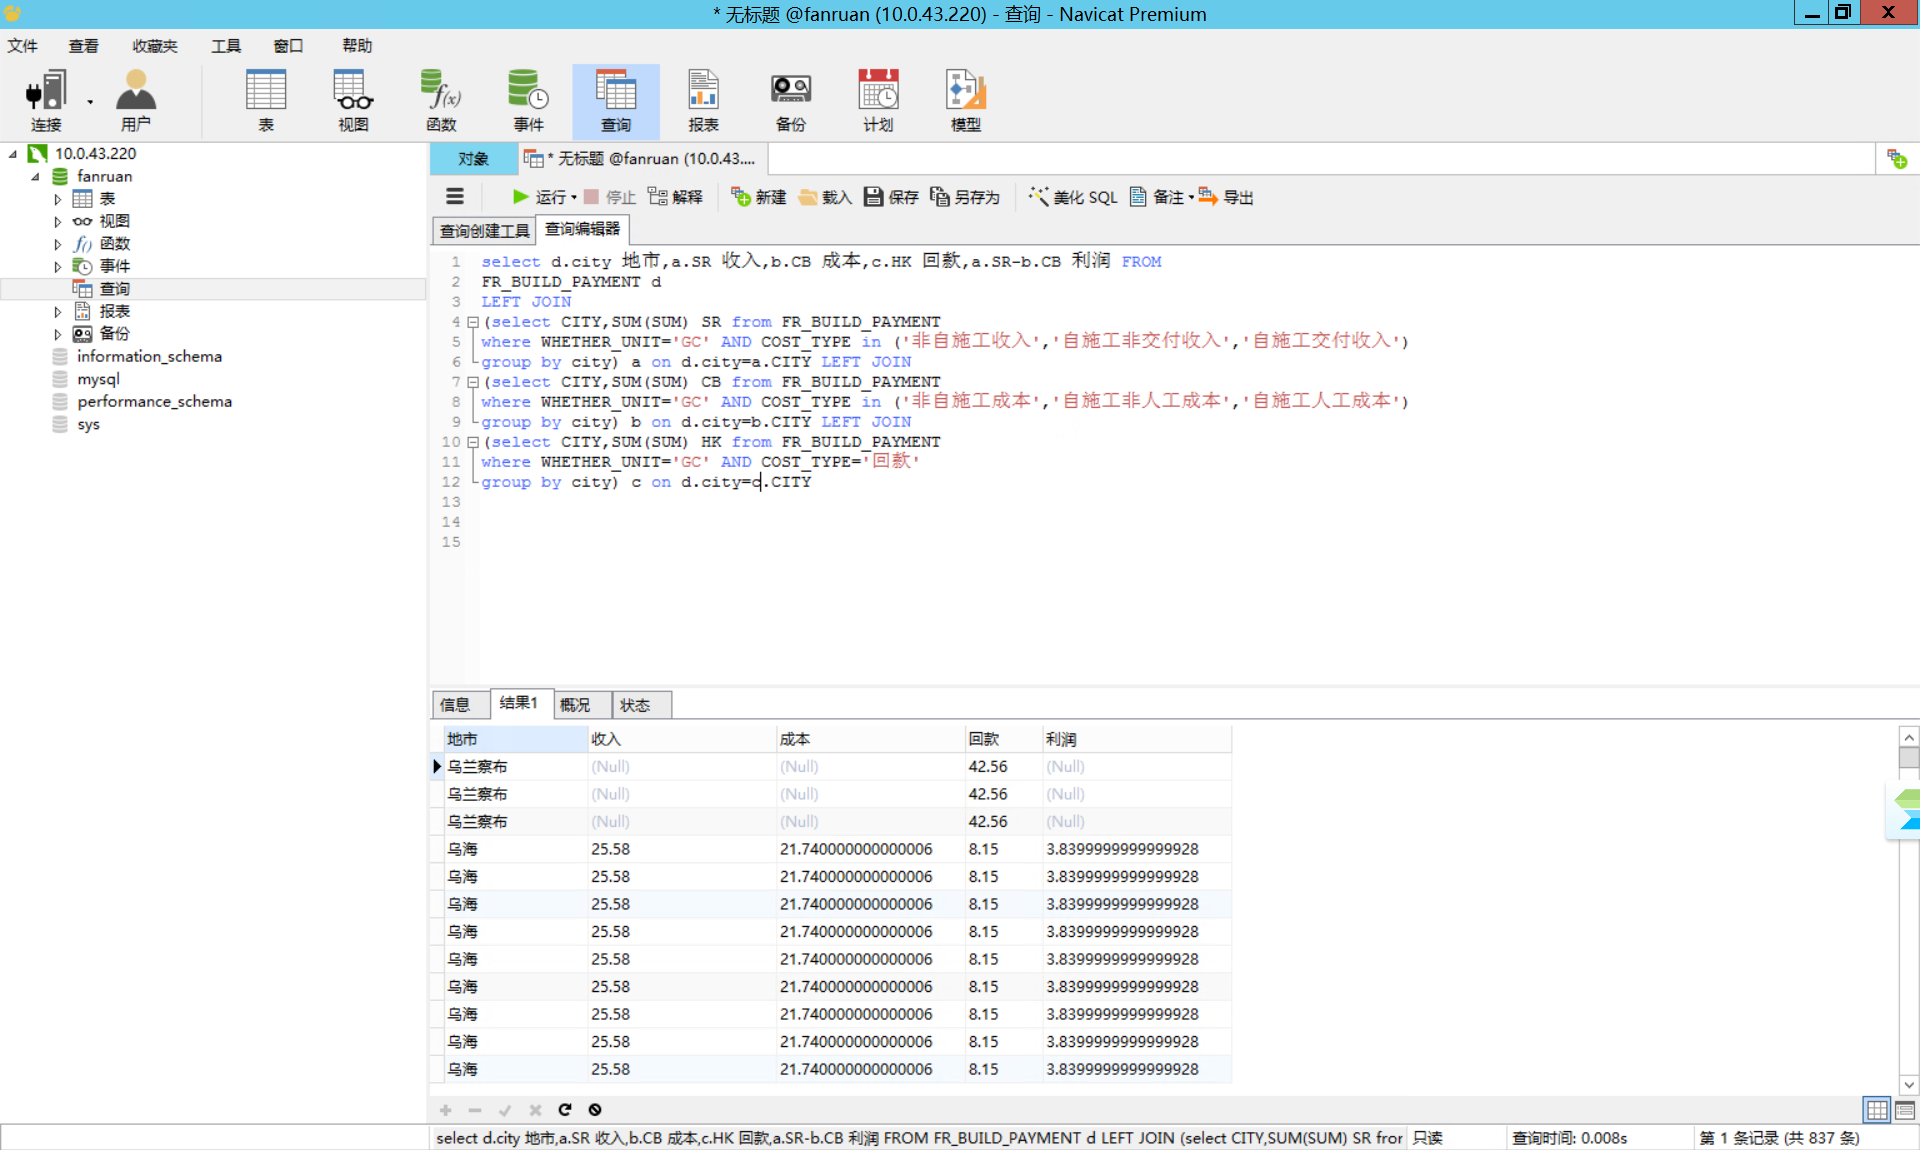This screenshot has width=1920, height=1150.
Task: Click 解释 to explain the query
Action: (x=675, y=197)
